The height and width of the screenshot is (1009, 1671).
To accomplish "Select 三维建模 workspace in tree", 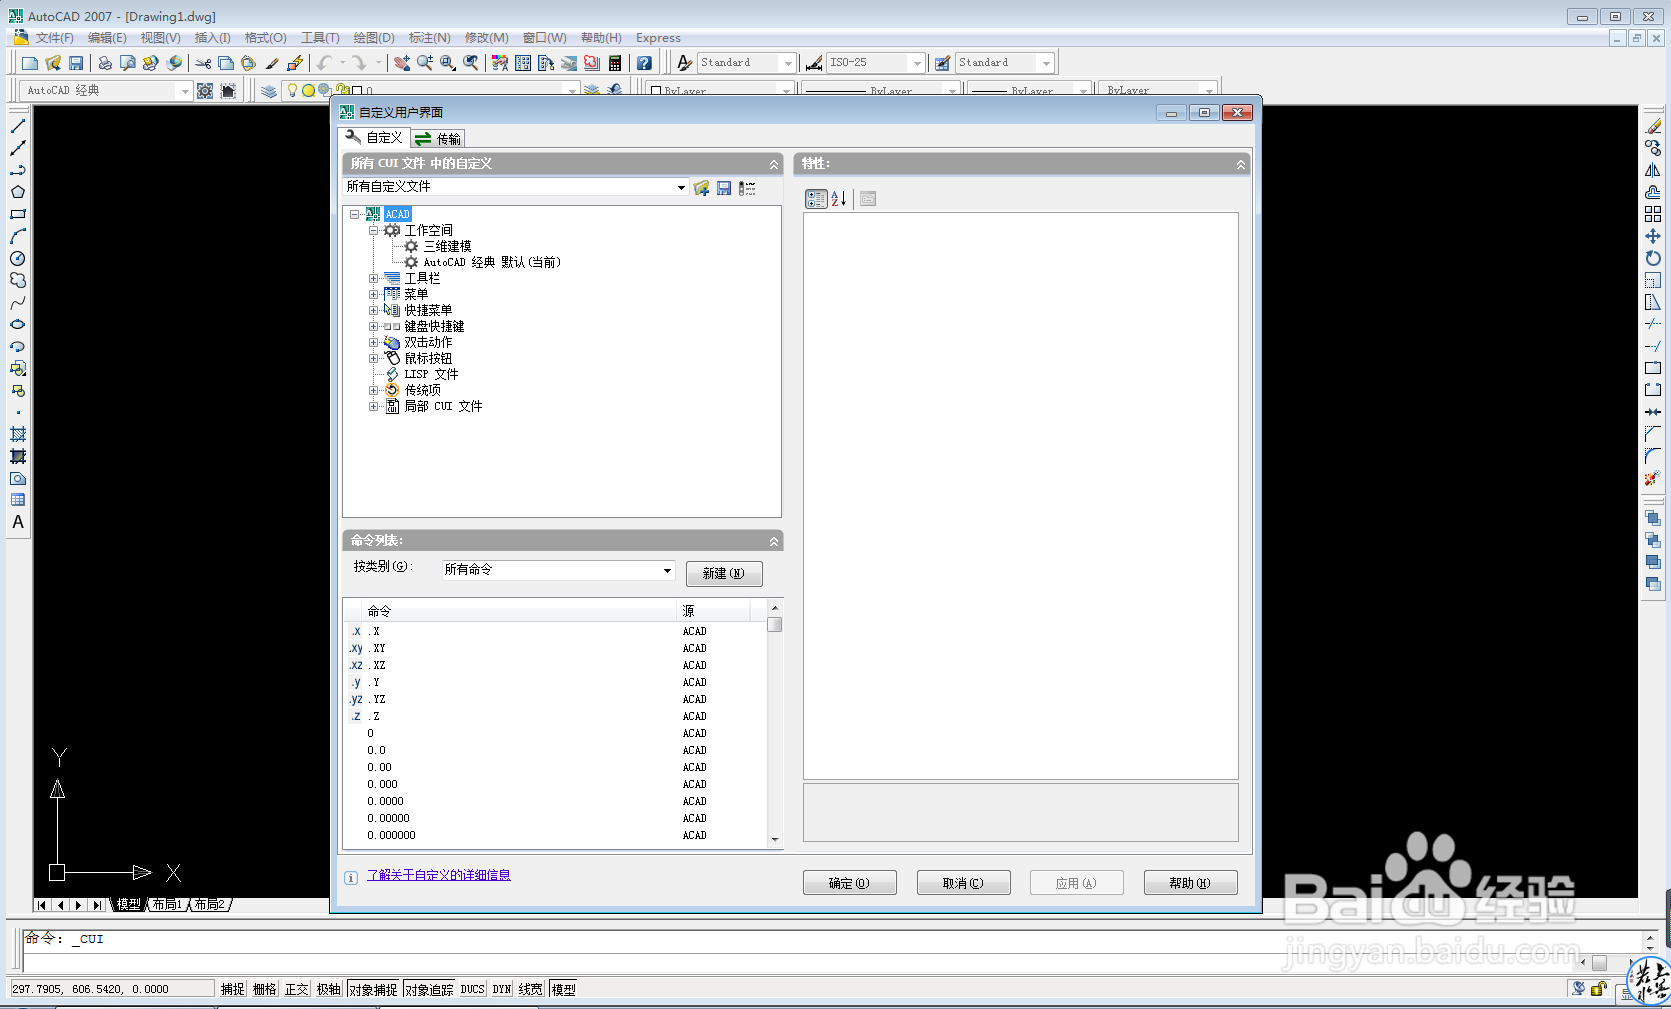I will [447, 246].
